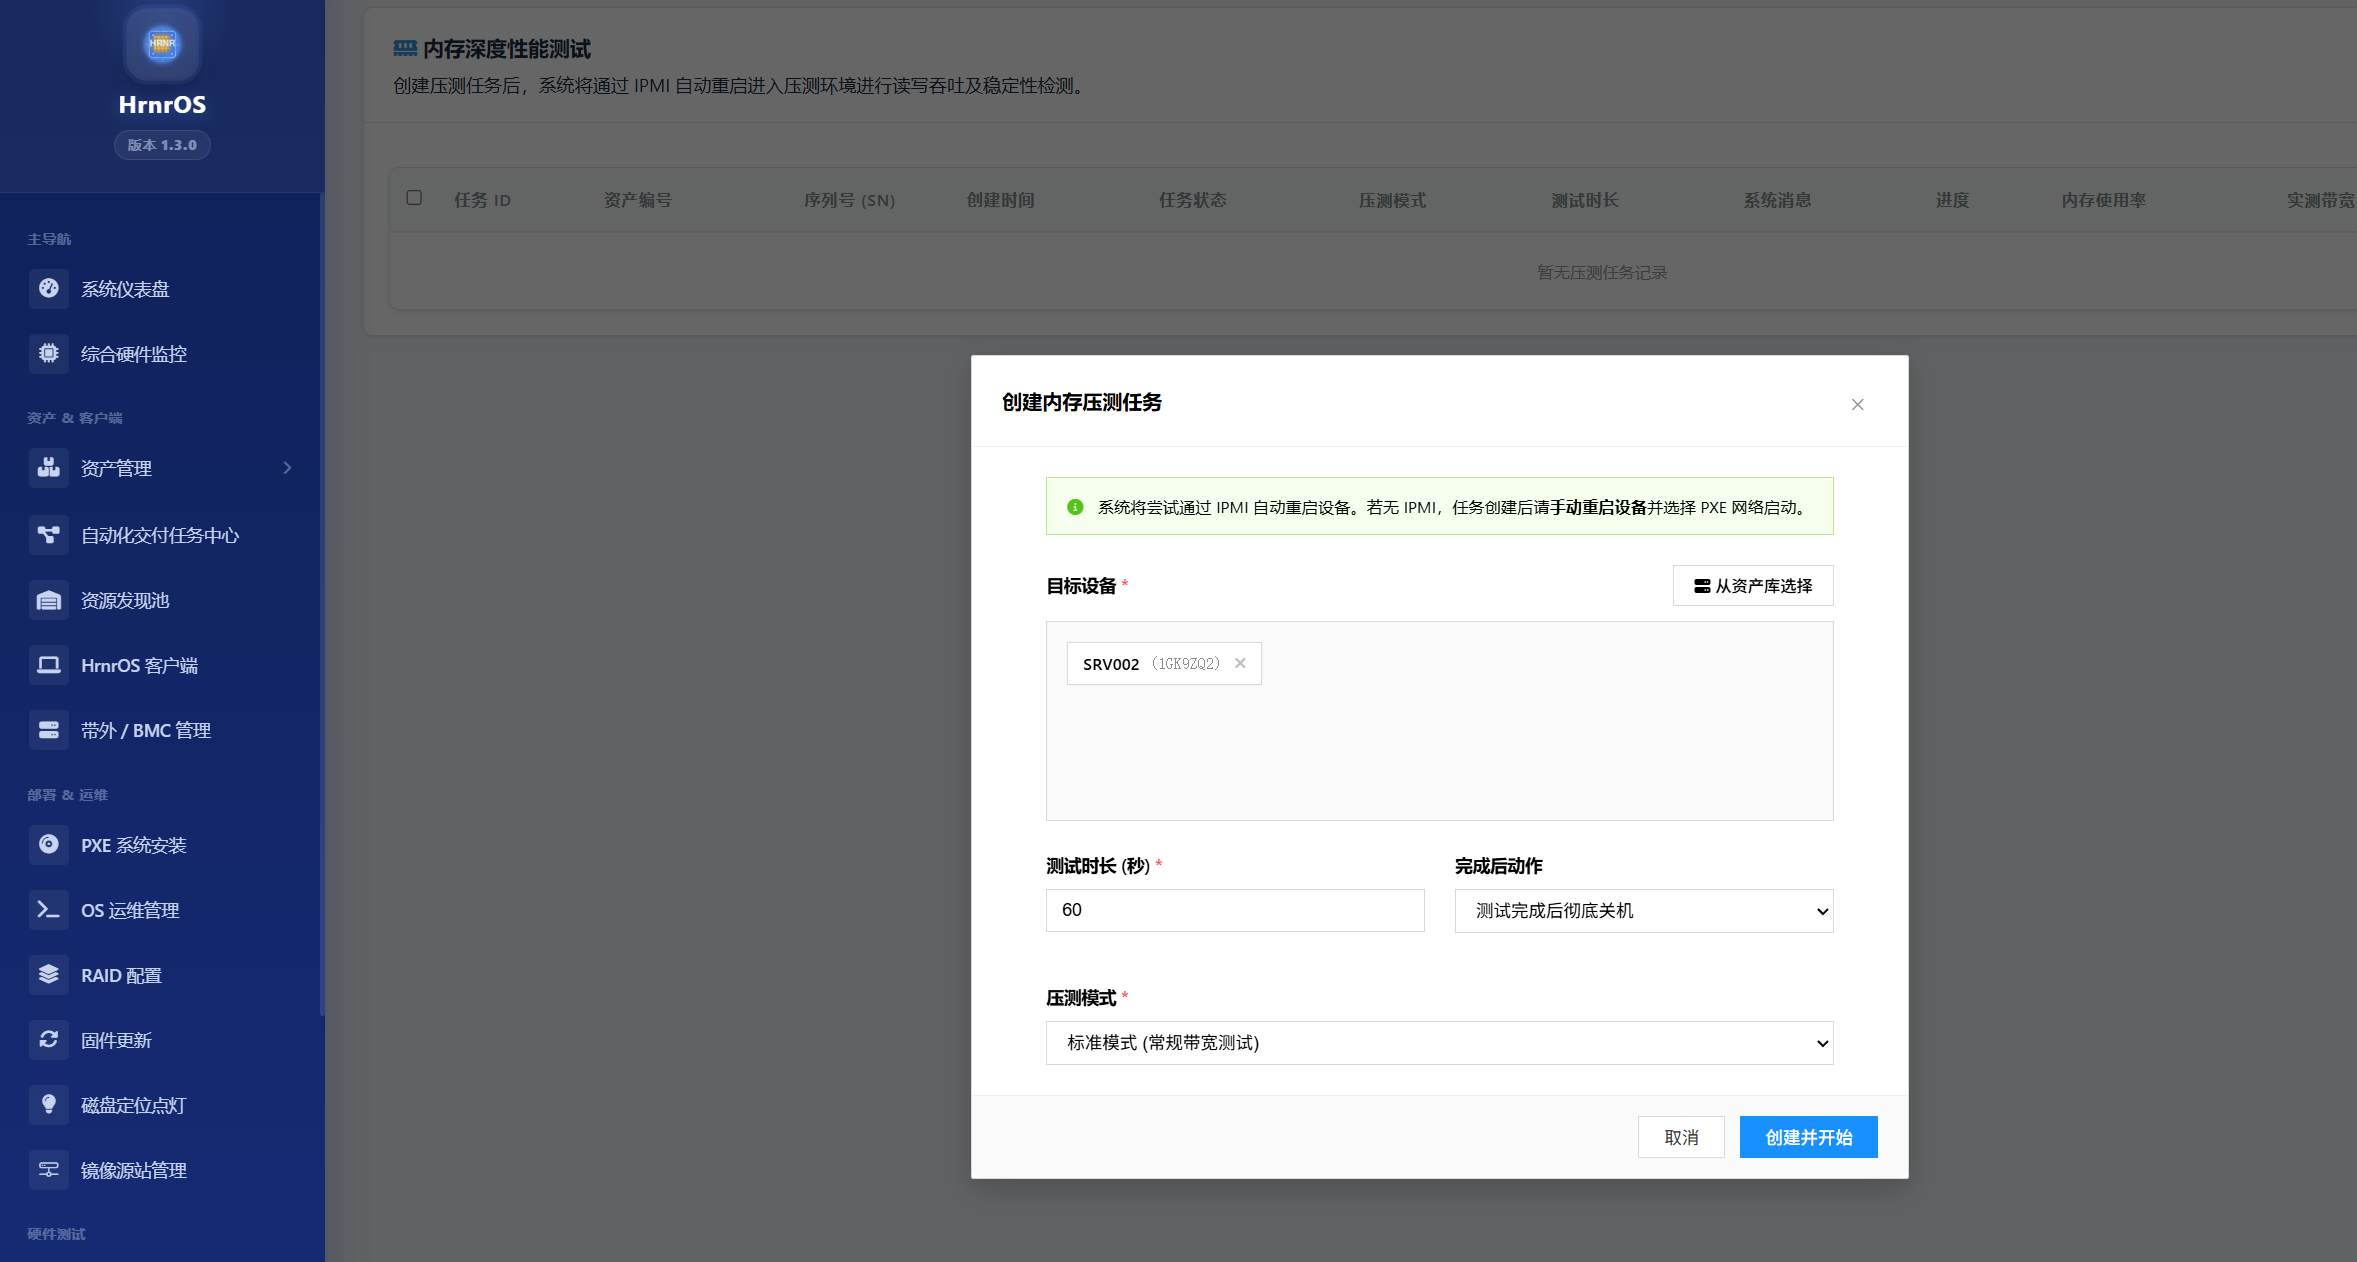Image resolution: width=2357 pixels, height=1262 pixels.
Task: Remove SRV002 device tag with its X
Action: click(x=1240, y=663)
